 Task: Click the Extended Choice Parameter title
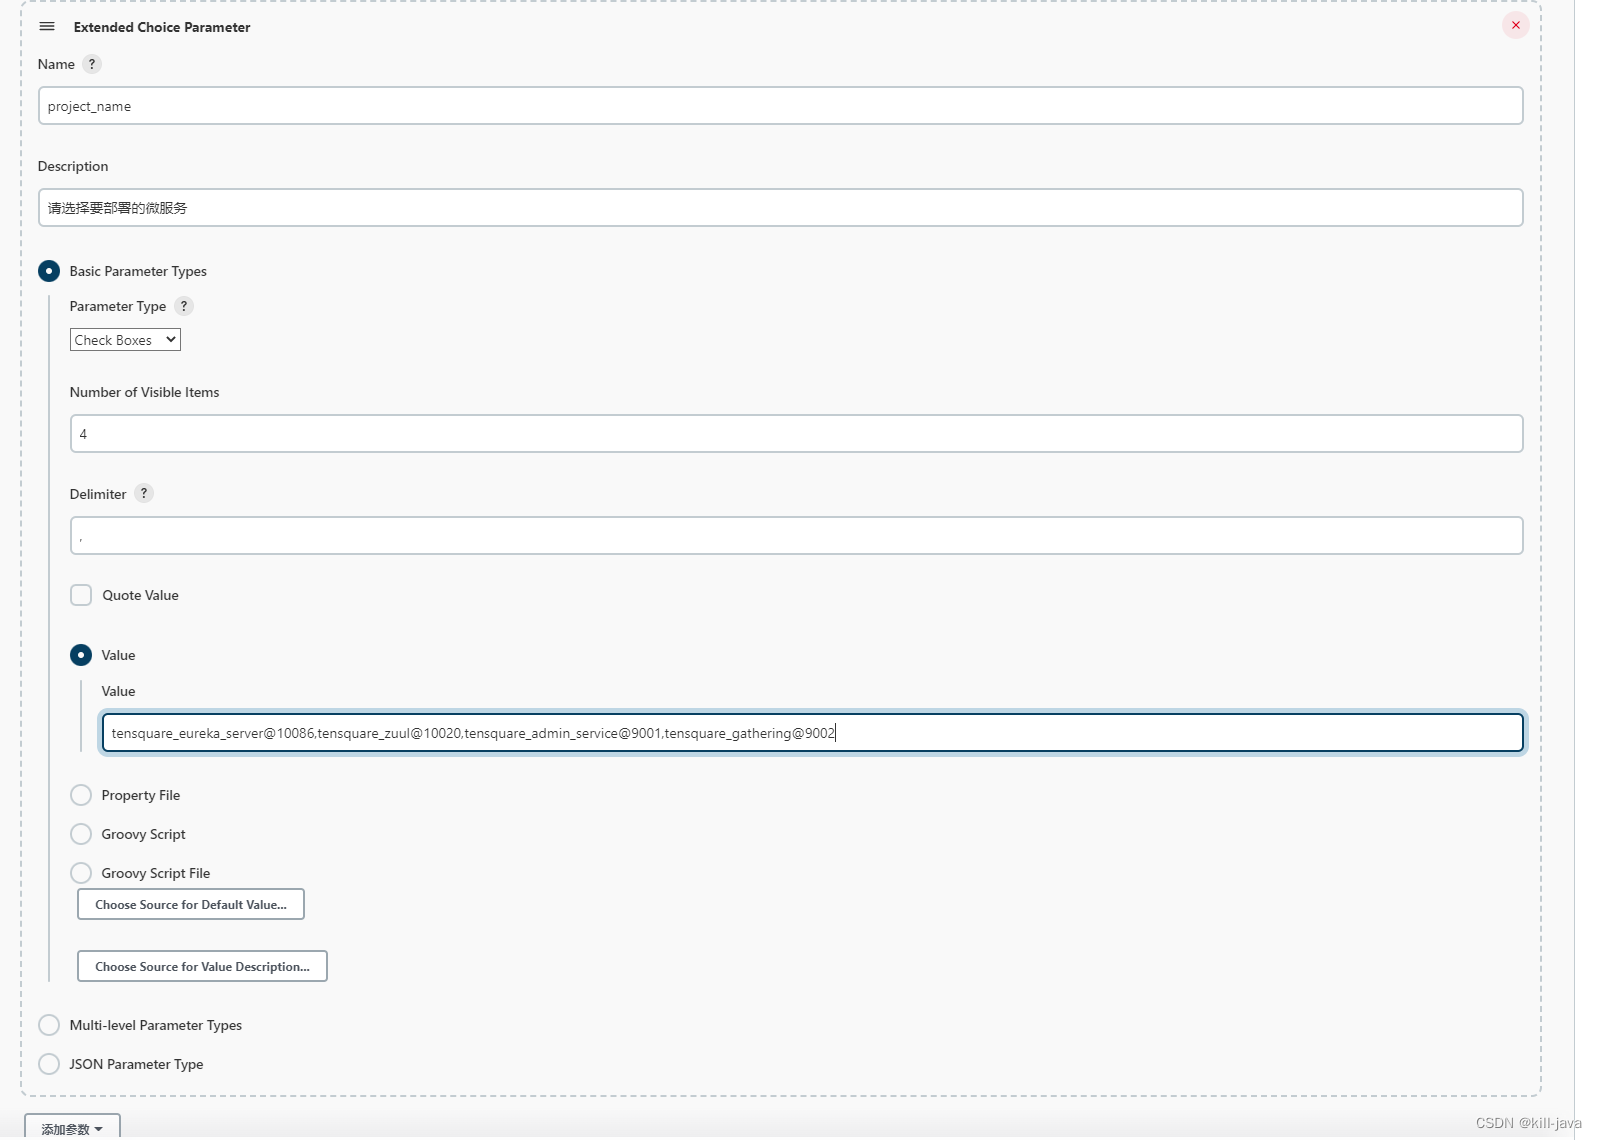[x=162, y=27]
